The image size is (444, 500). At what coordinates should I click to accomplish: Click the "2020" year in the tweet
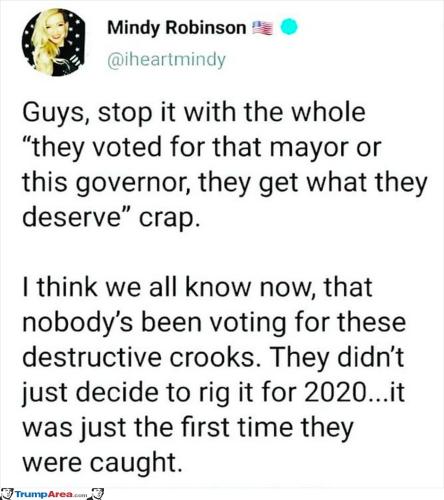point(334,392)
